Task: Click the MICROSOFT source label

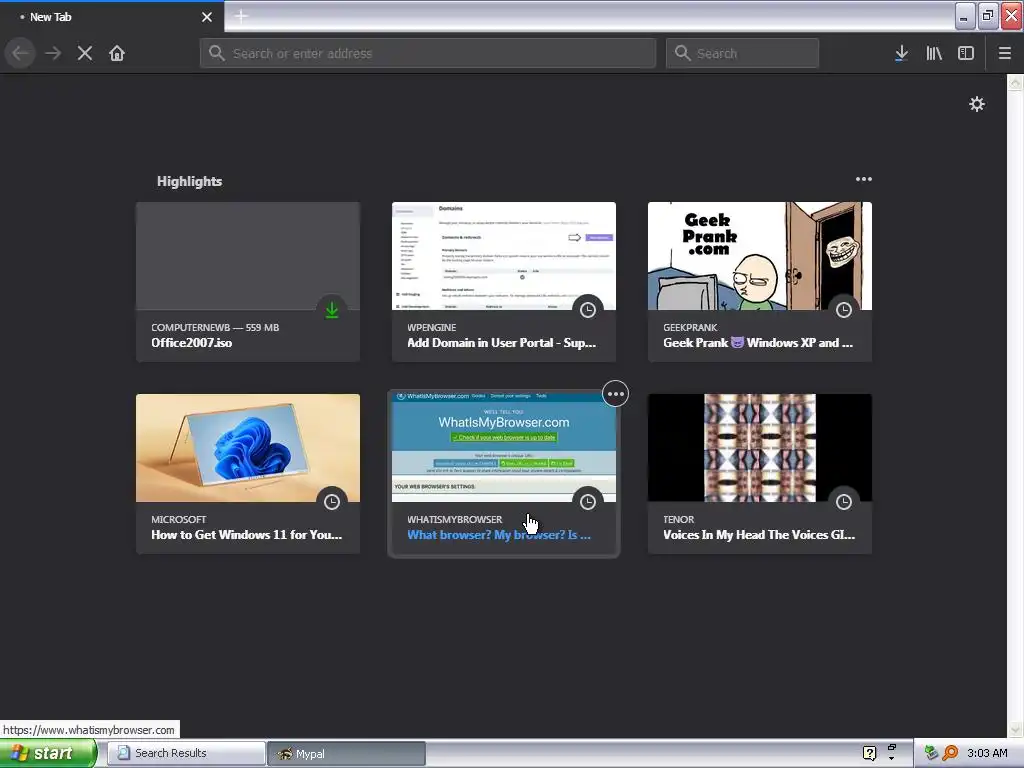Action: tap(178, 520)
